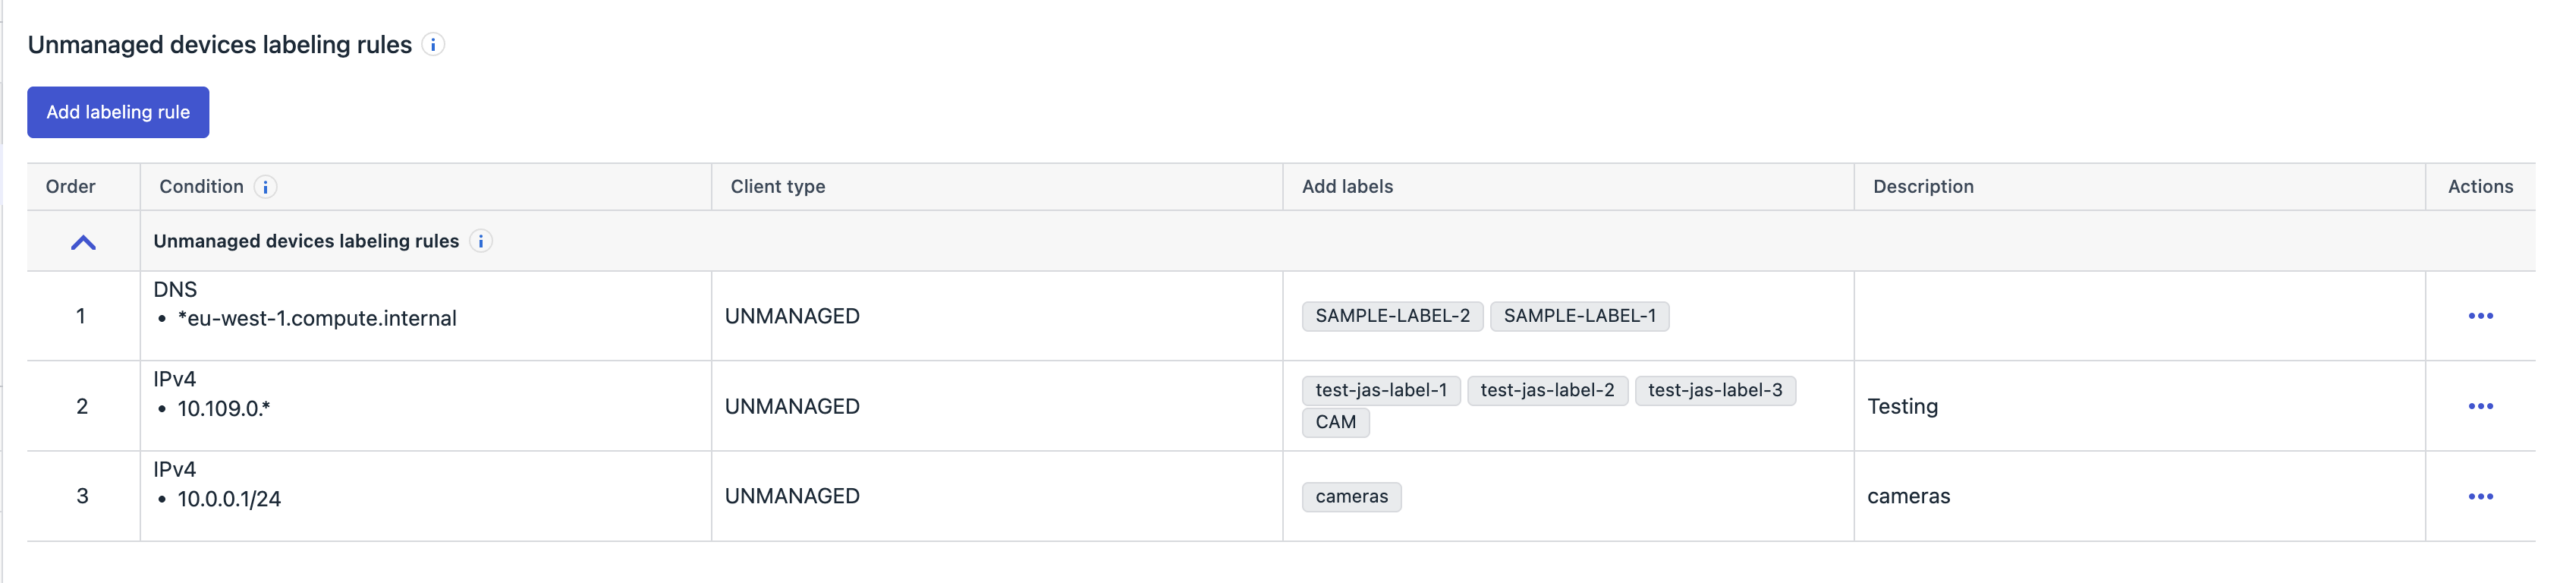The height and width of the screenshot is (583, 2560).
Task: Click info icon next to Condition header
Action: (265, 187)
